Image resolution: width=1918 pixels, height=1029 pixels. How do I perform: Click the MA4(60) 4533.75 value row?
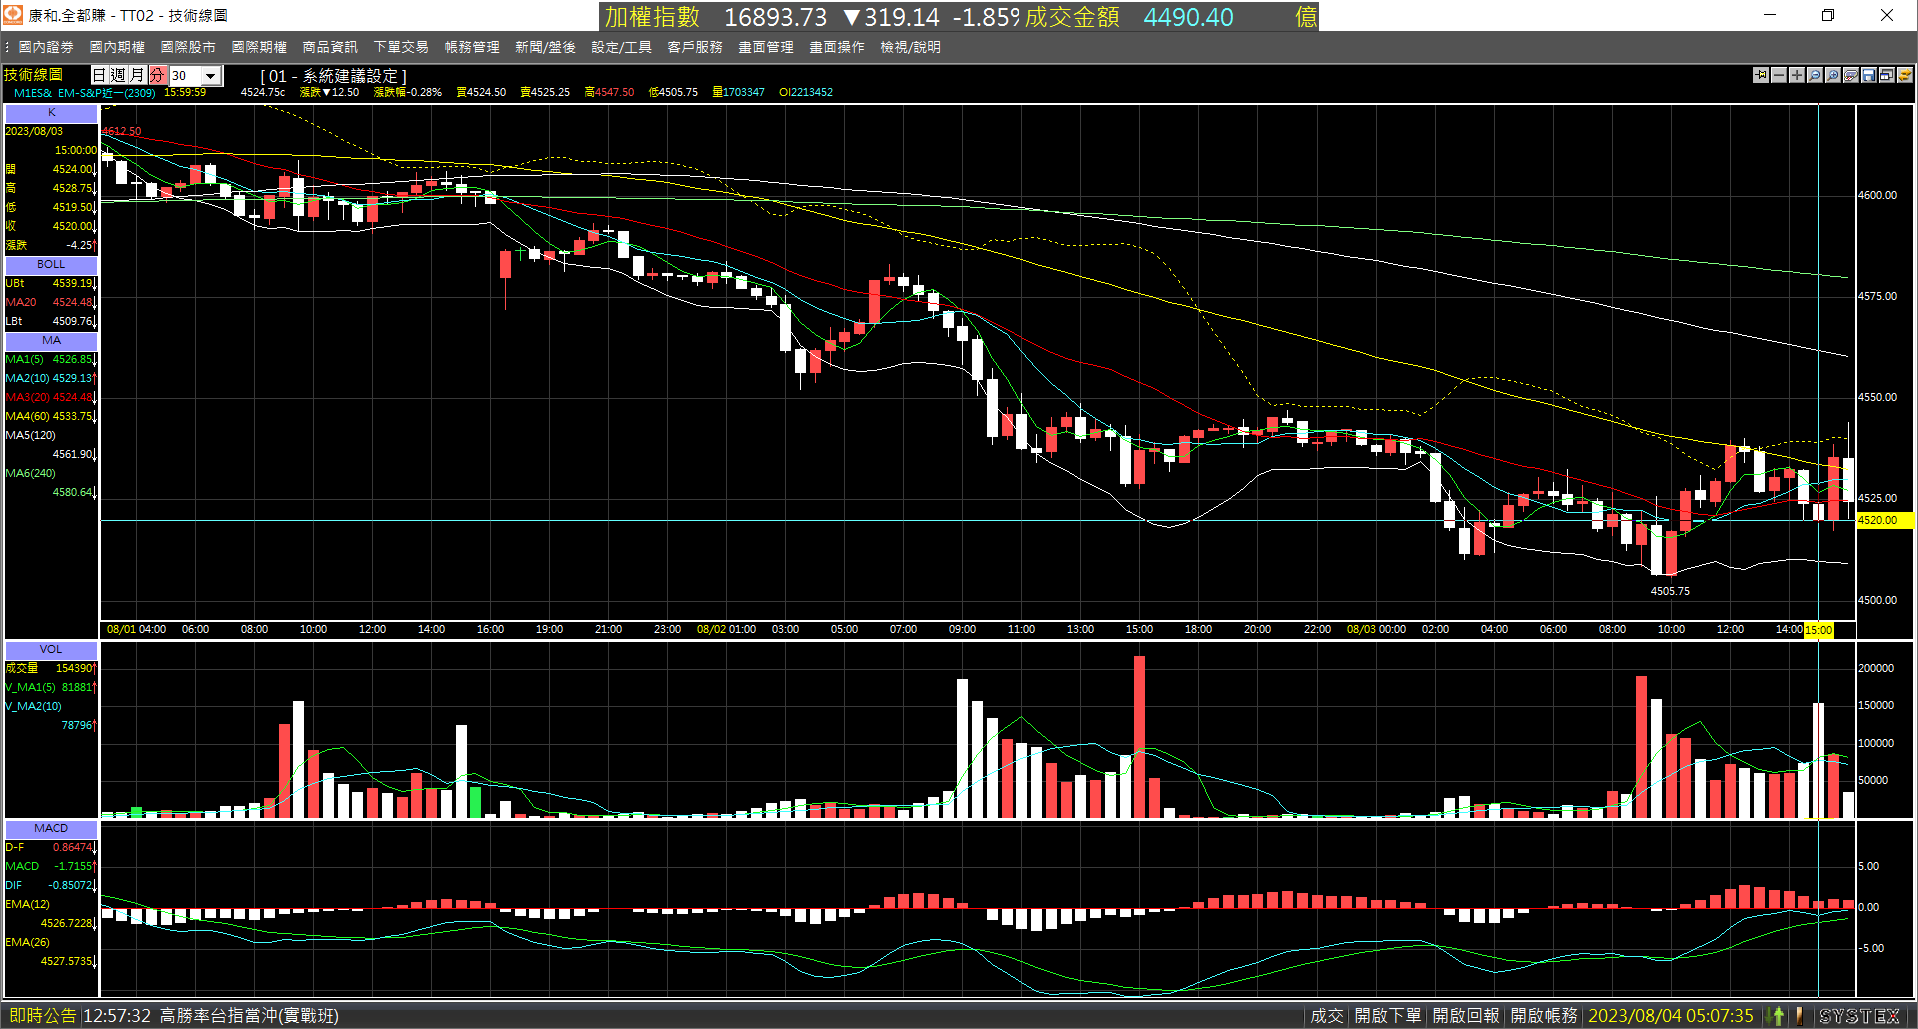[50, 416]
